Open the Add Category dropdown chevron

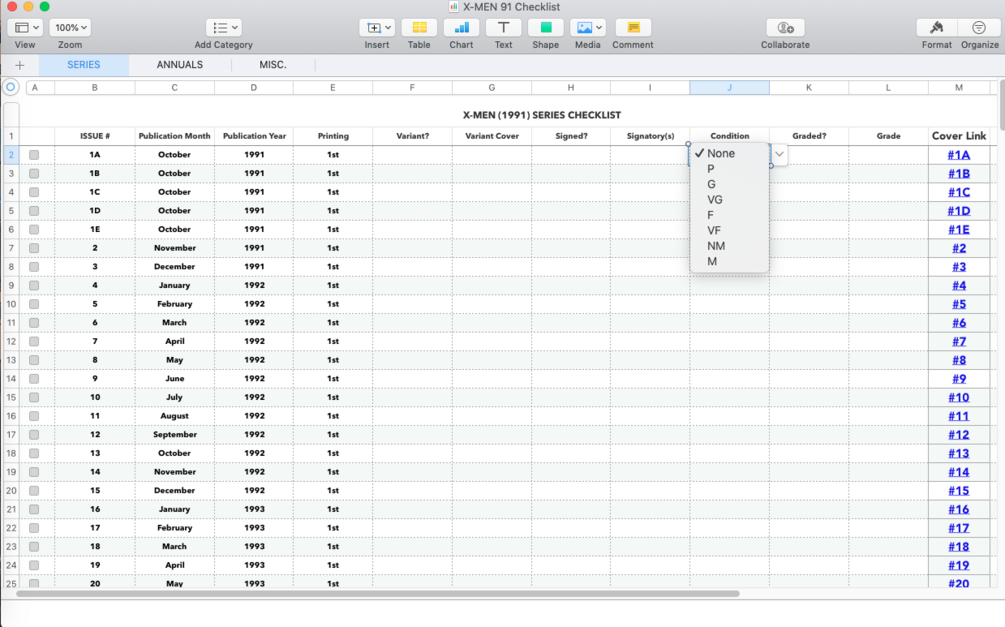pyautogui.click(x=235, y=28)
